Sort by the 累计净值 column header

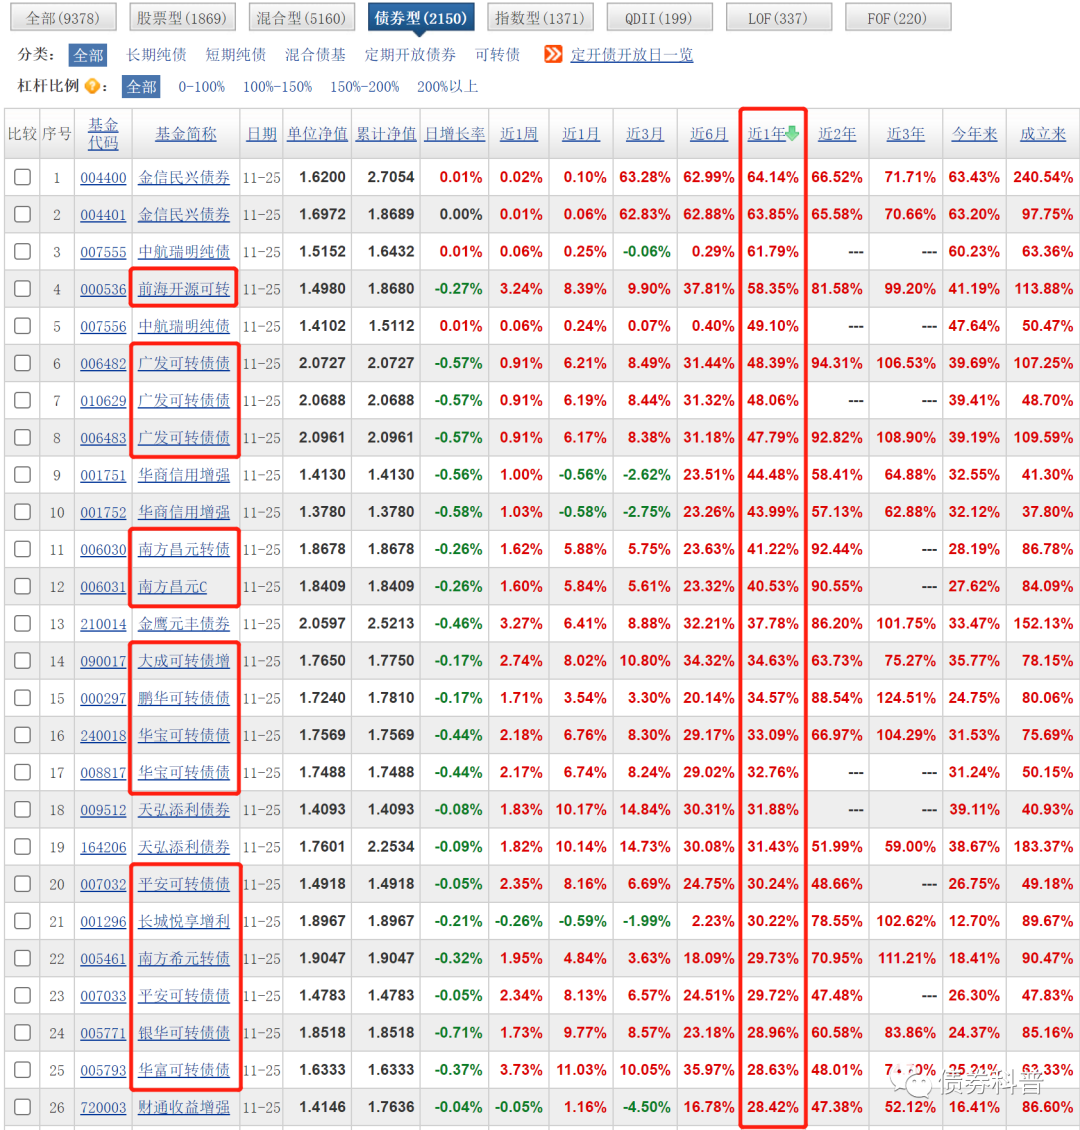click(x=386, y=133)
